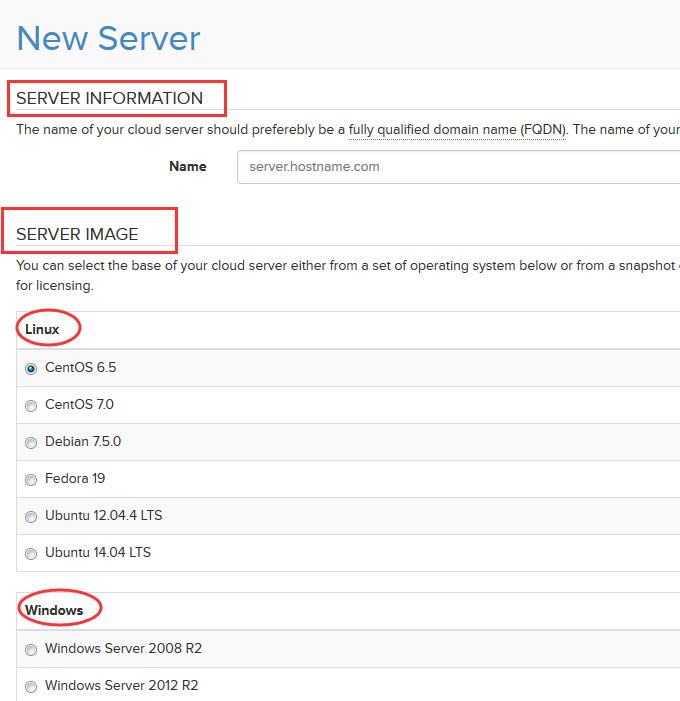
Task: Click the CentOS 6.5 label text
Action: click(x=80, y=367)
